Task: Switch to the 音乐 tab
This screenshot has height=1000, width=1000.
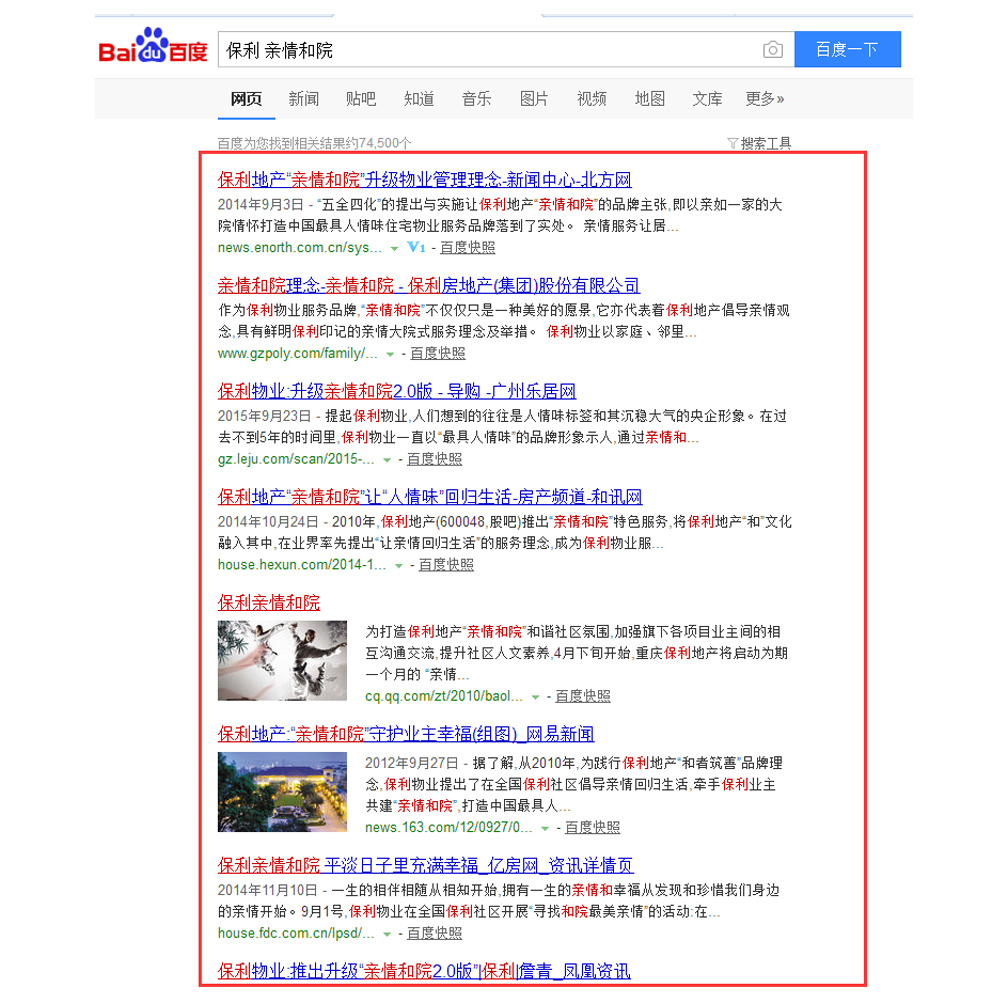Action: click(x=476, y=99)
